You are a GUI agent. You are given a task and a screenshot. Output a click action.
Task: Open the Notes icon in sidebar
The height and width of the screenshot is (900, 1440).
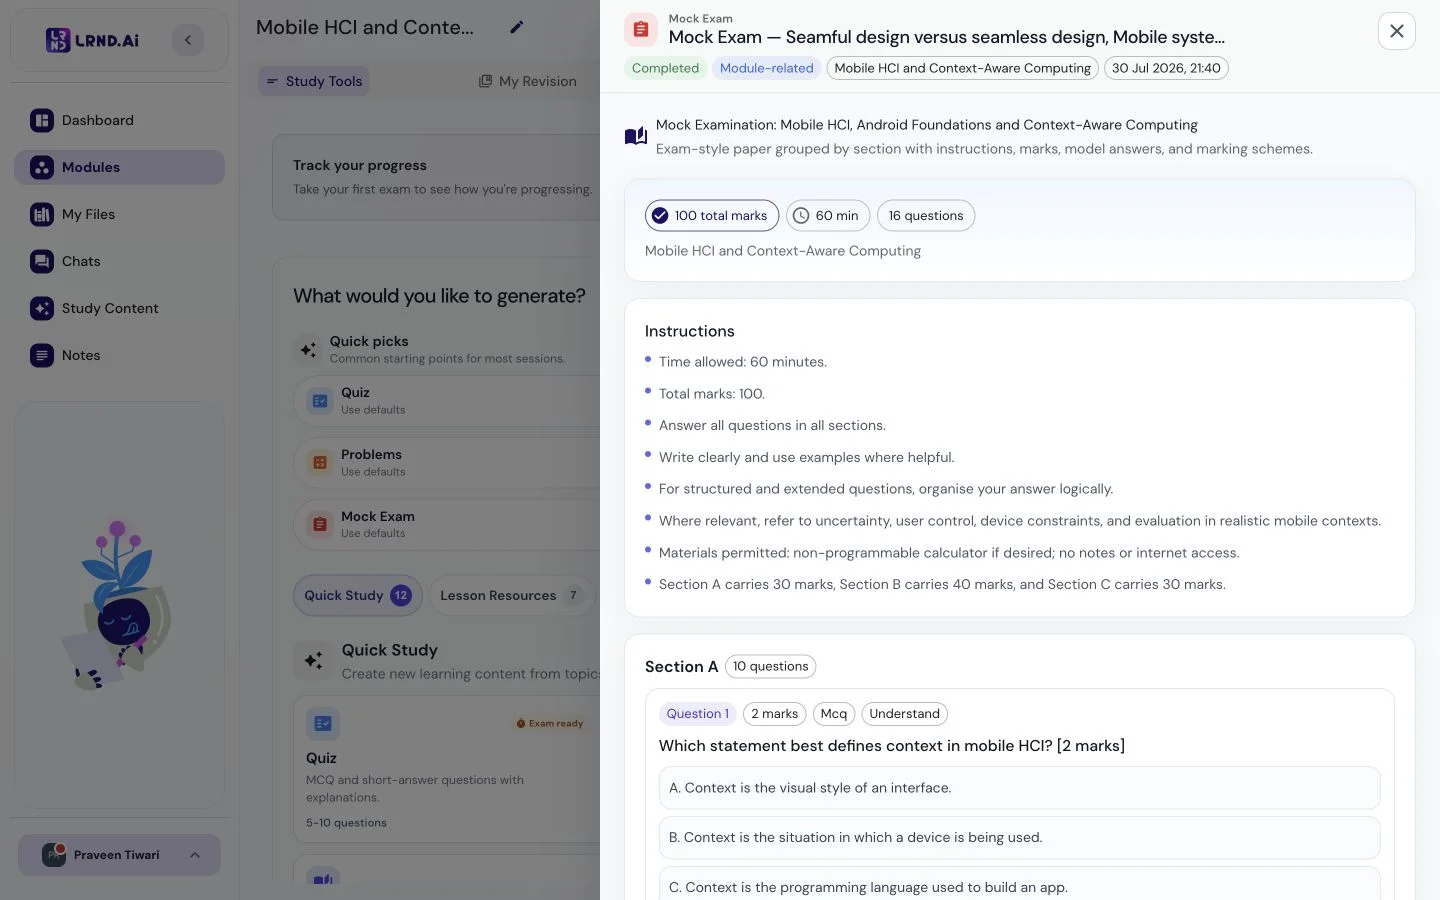[42, 355]
